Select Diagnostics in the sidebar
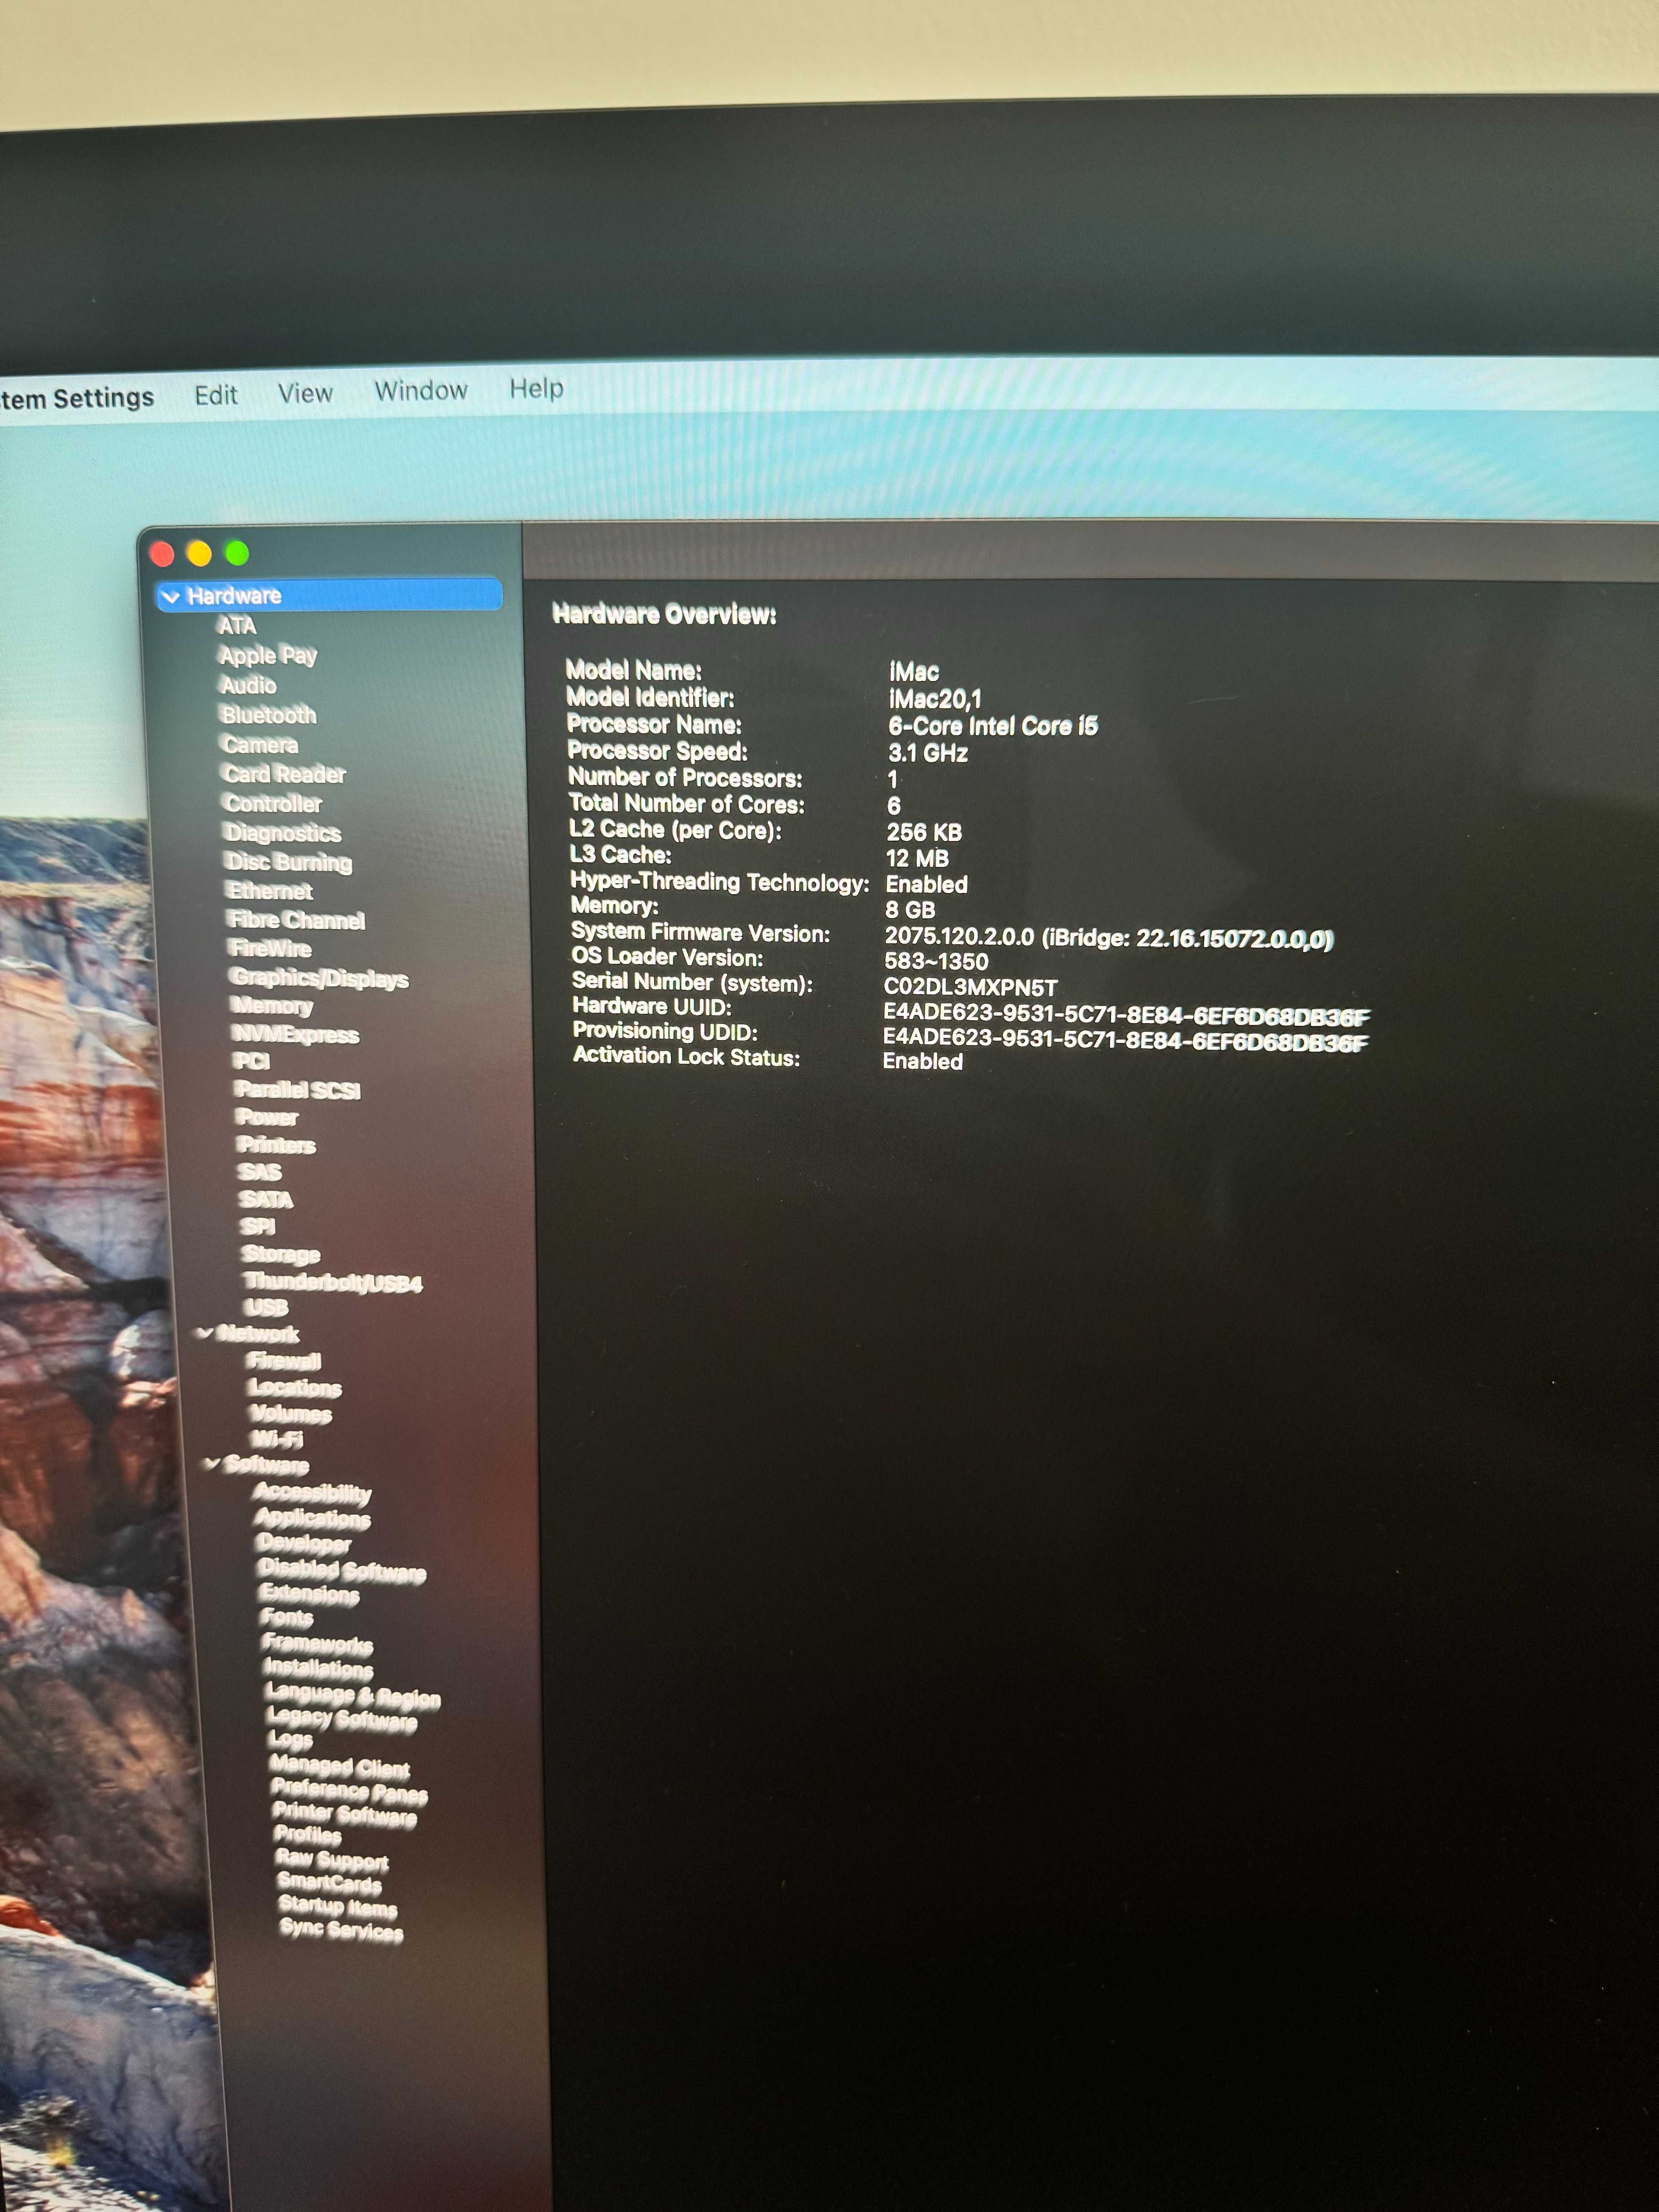The width and height of the screenshot is (1659, 2212). tap(284, 833)
